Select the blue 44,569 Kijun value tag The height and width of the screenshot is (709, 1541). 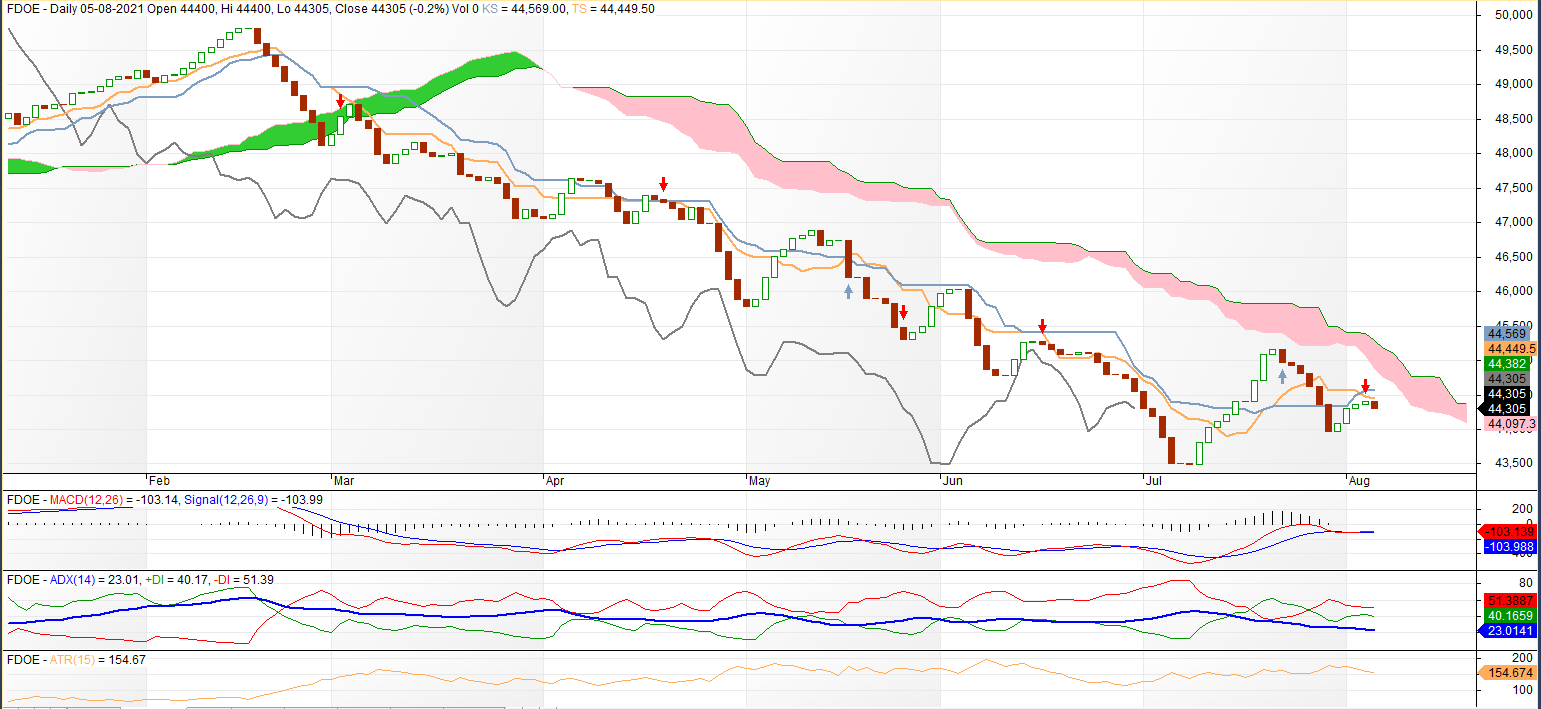point(1507,333)
